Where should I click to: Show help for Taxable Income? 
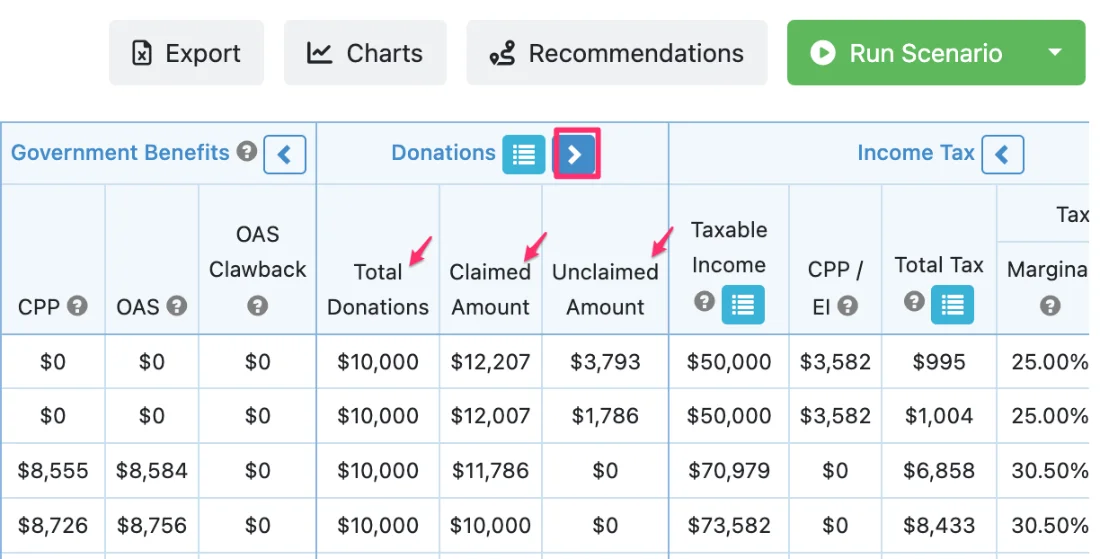(x=704, y=302)
